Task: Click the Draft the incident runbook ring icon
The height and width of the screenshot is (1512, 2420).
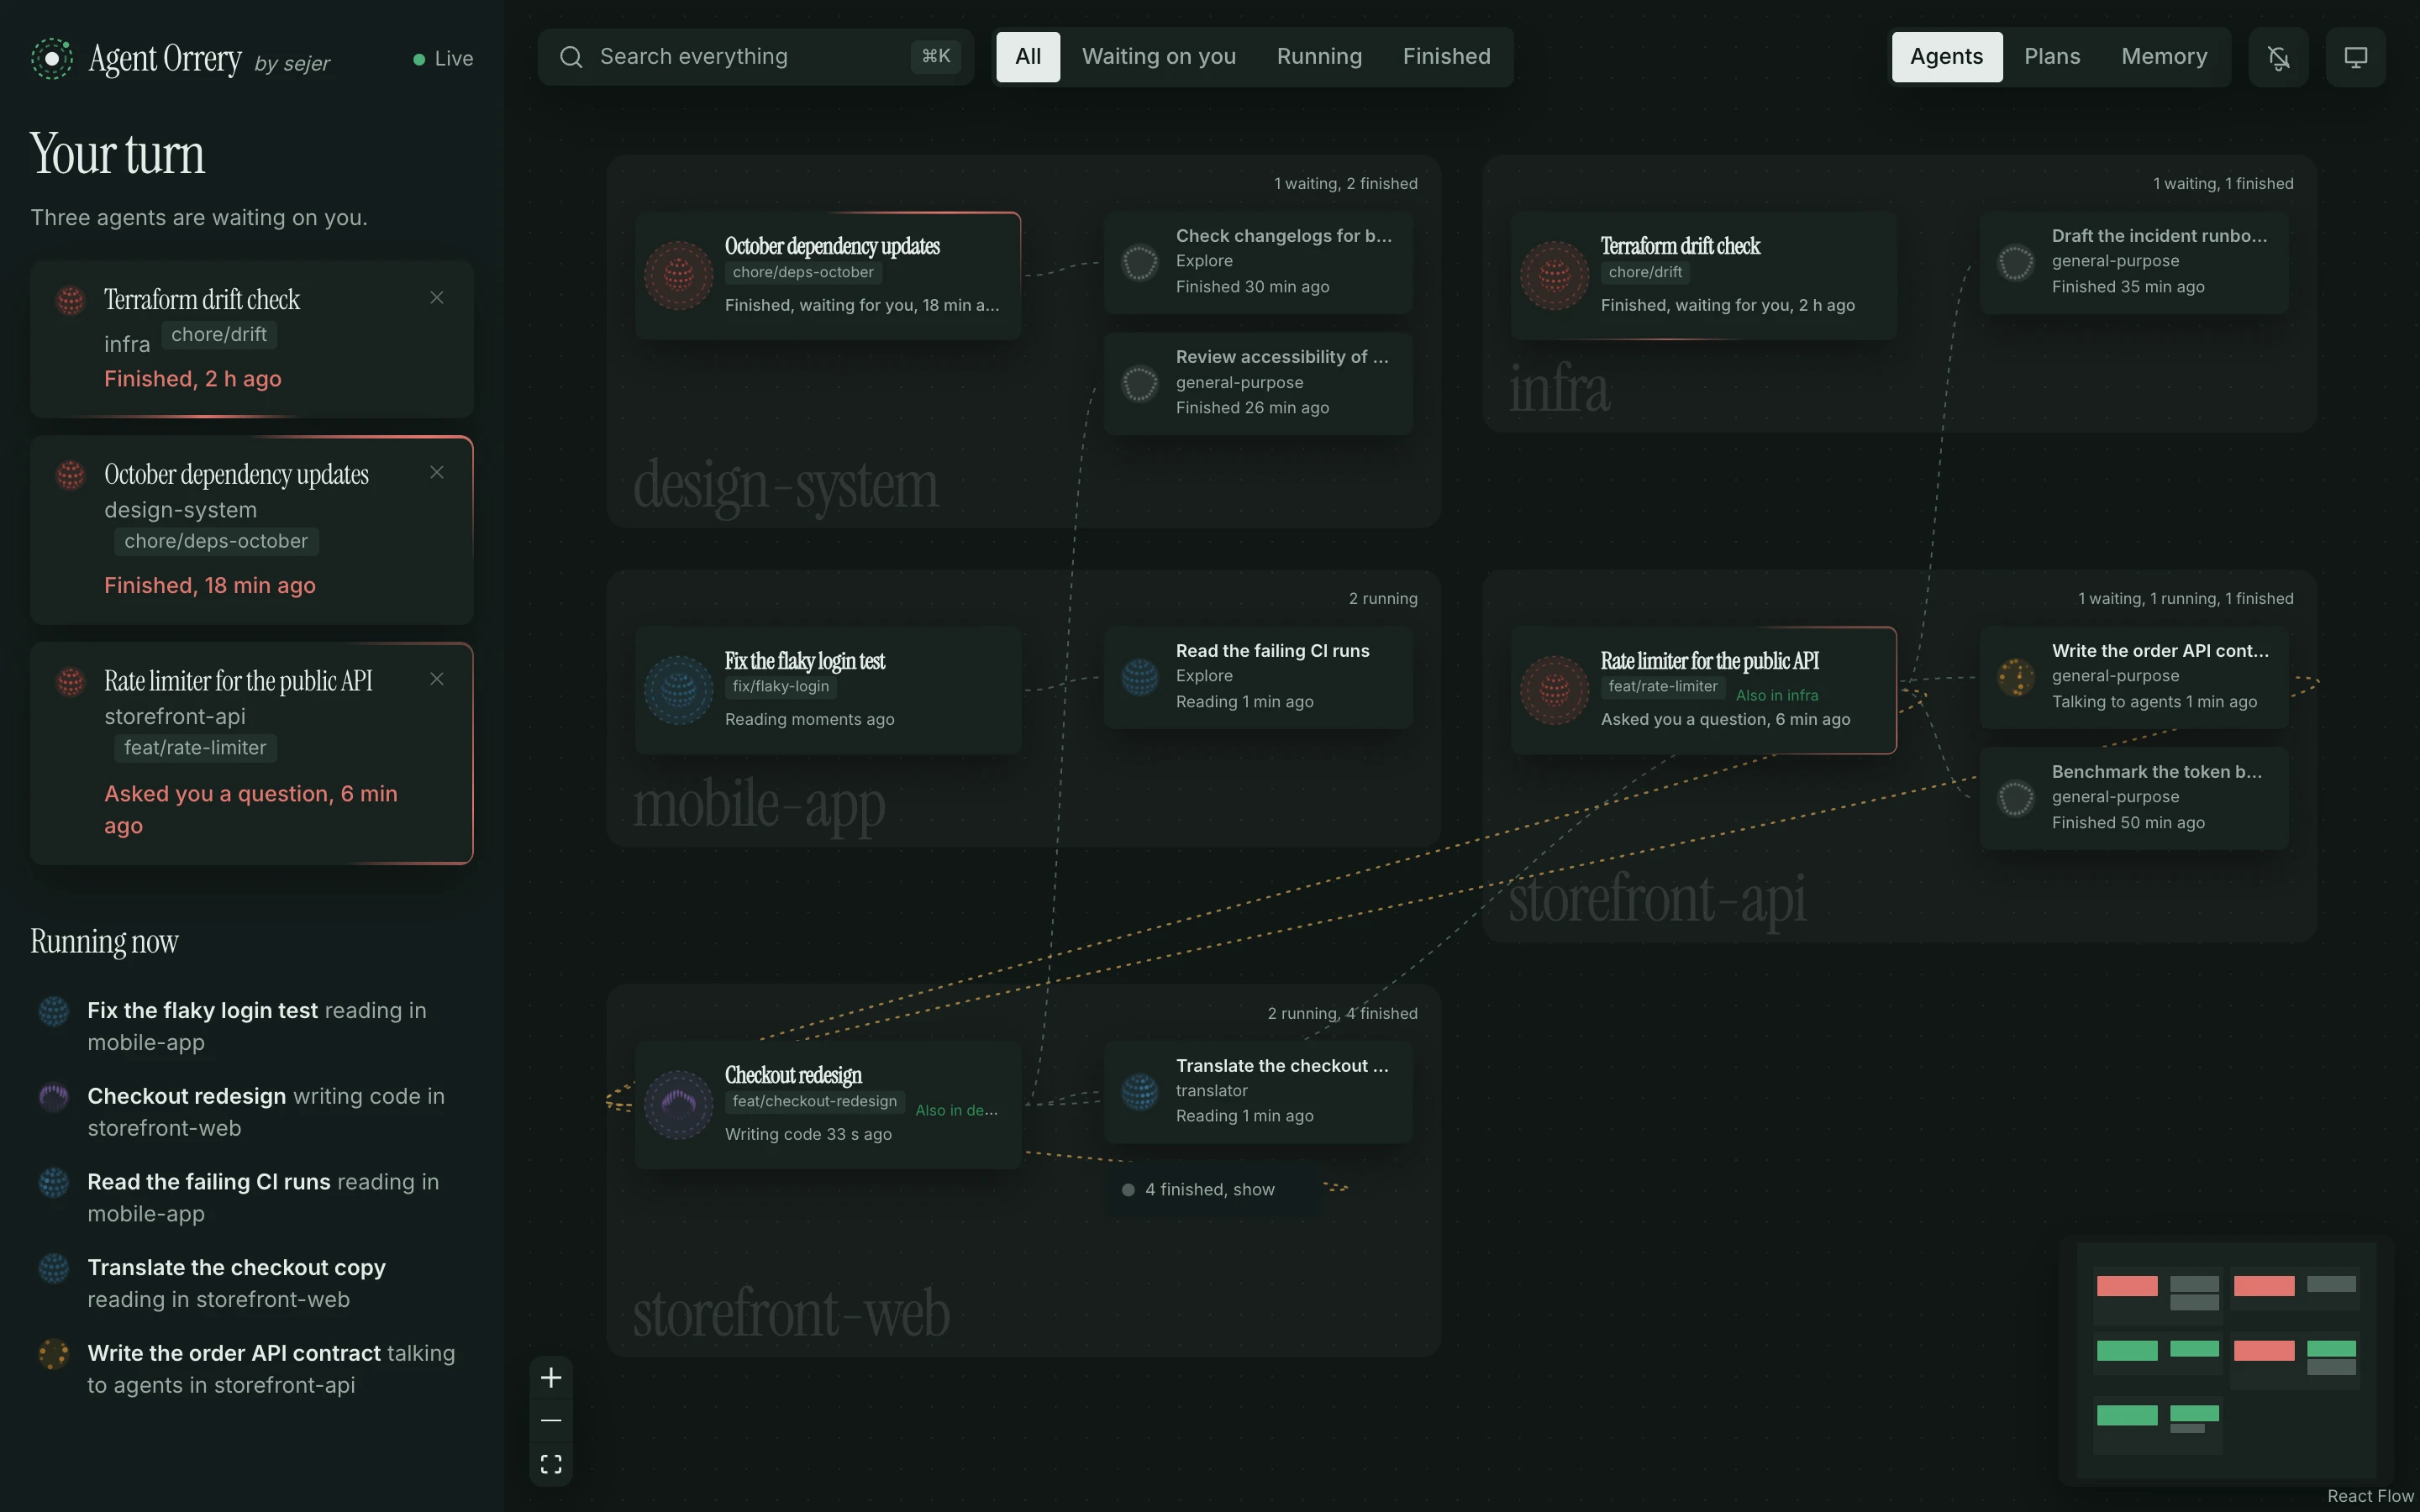Action: coord(2016,262)
